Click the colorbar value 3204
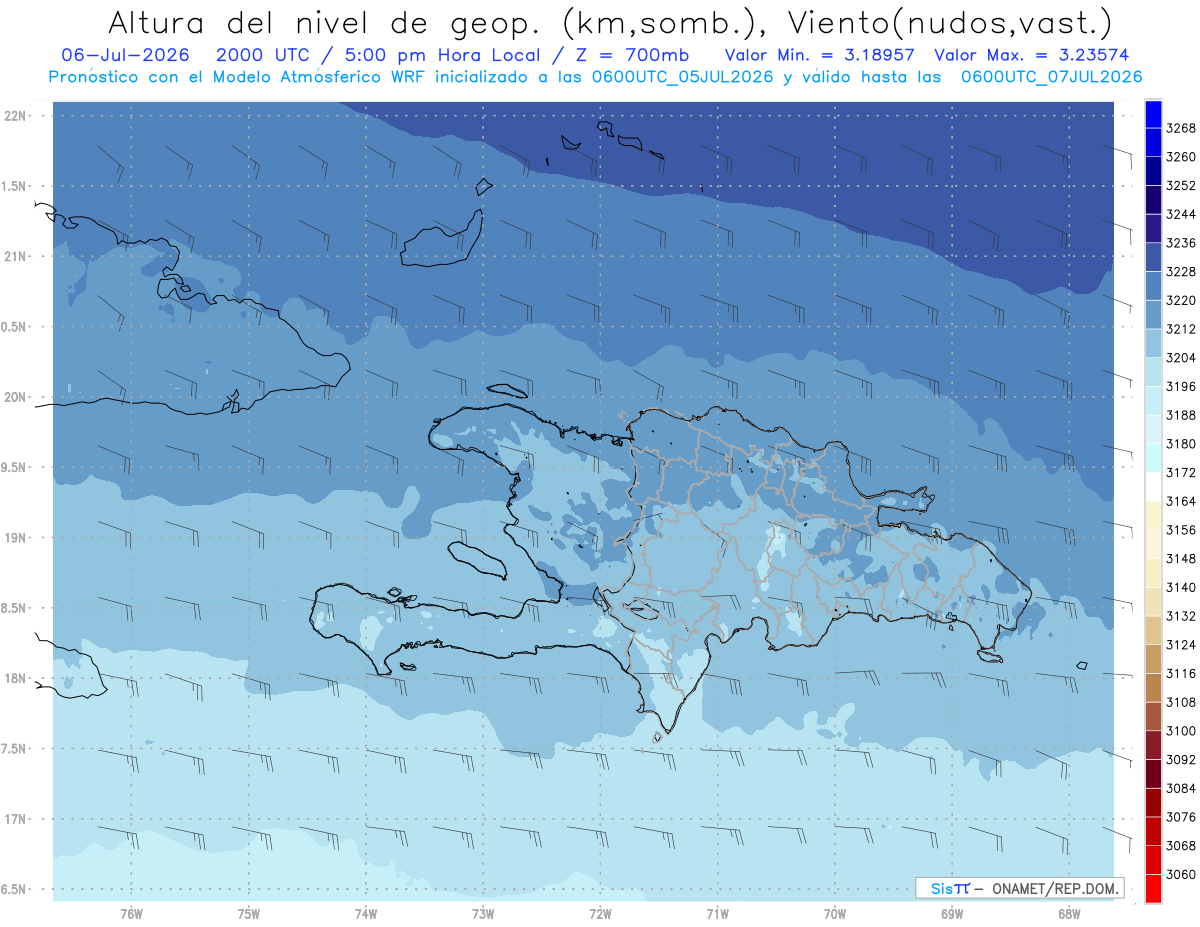The width and height of the screenshot is (1200, 927). point(1181,358)
